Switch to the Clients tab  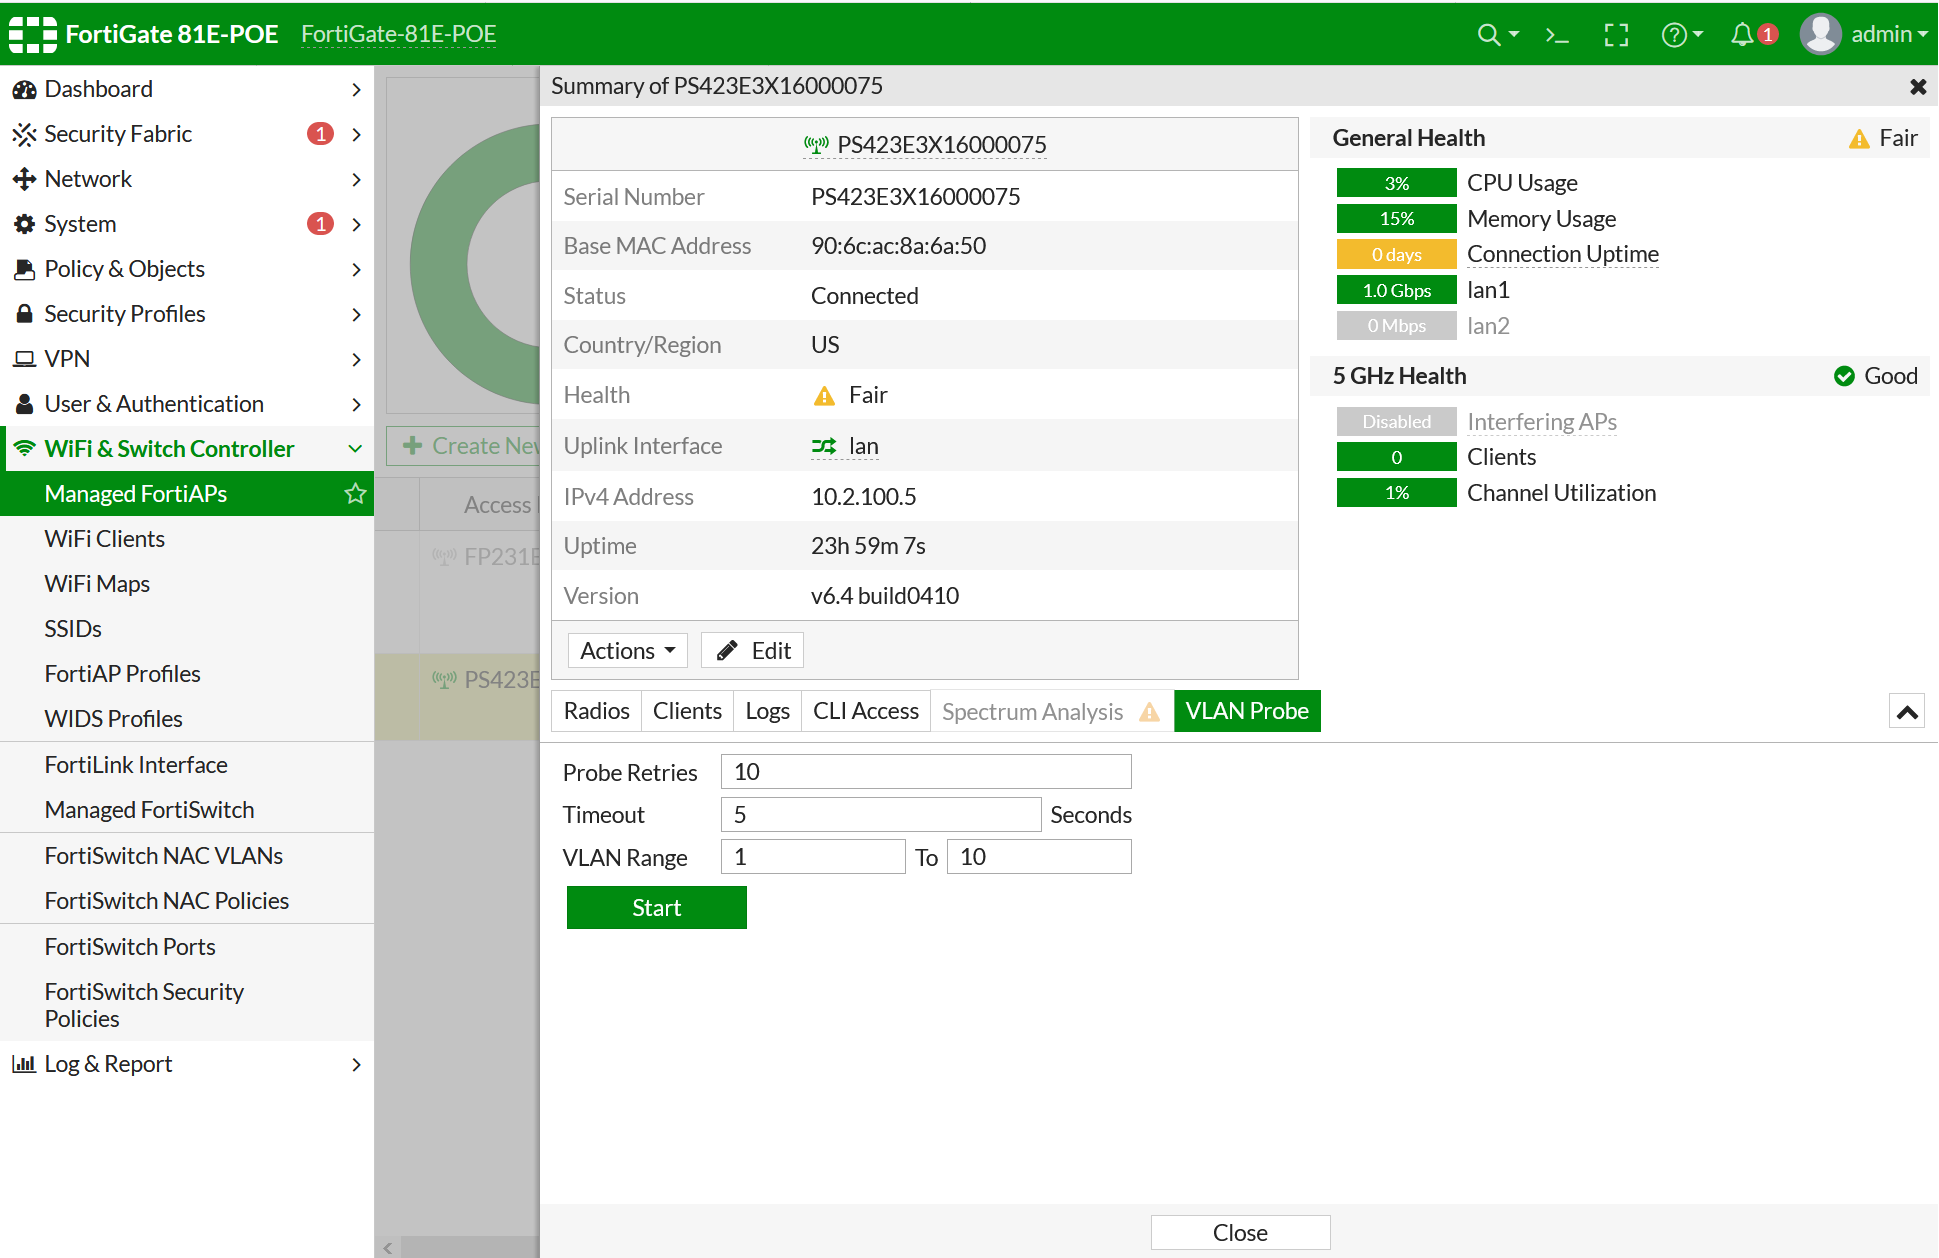click(687, 711)
